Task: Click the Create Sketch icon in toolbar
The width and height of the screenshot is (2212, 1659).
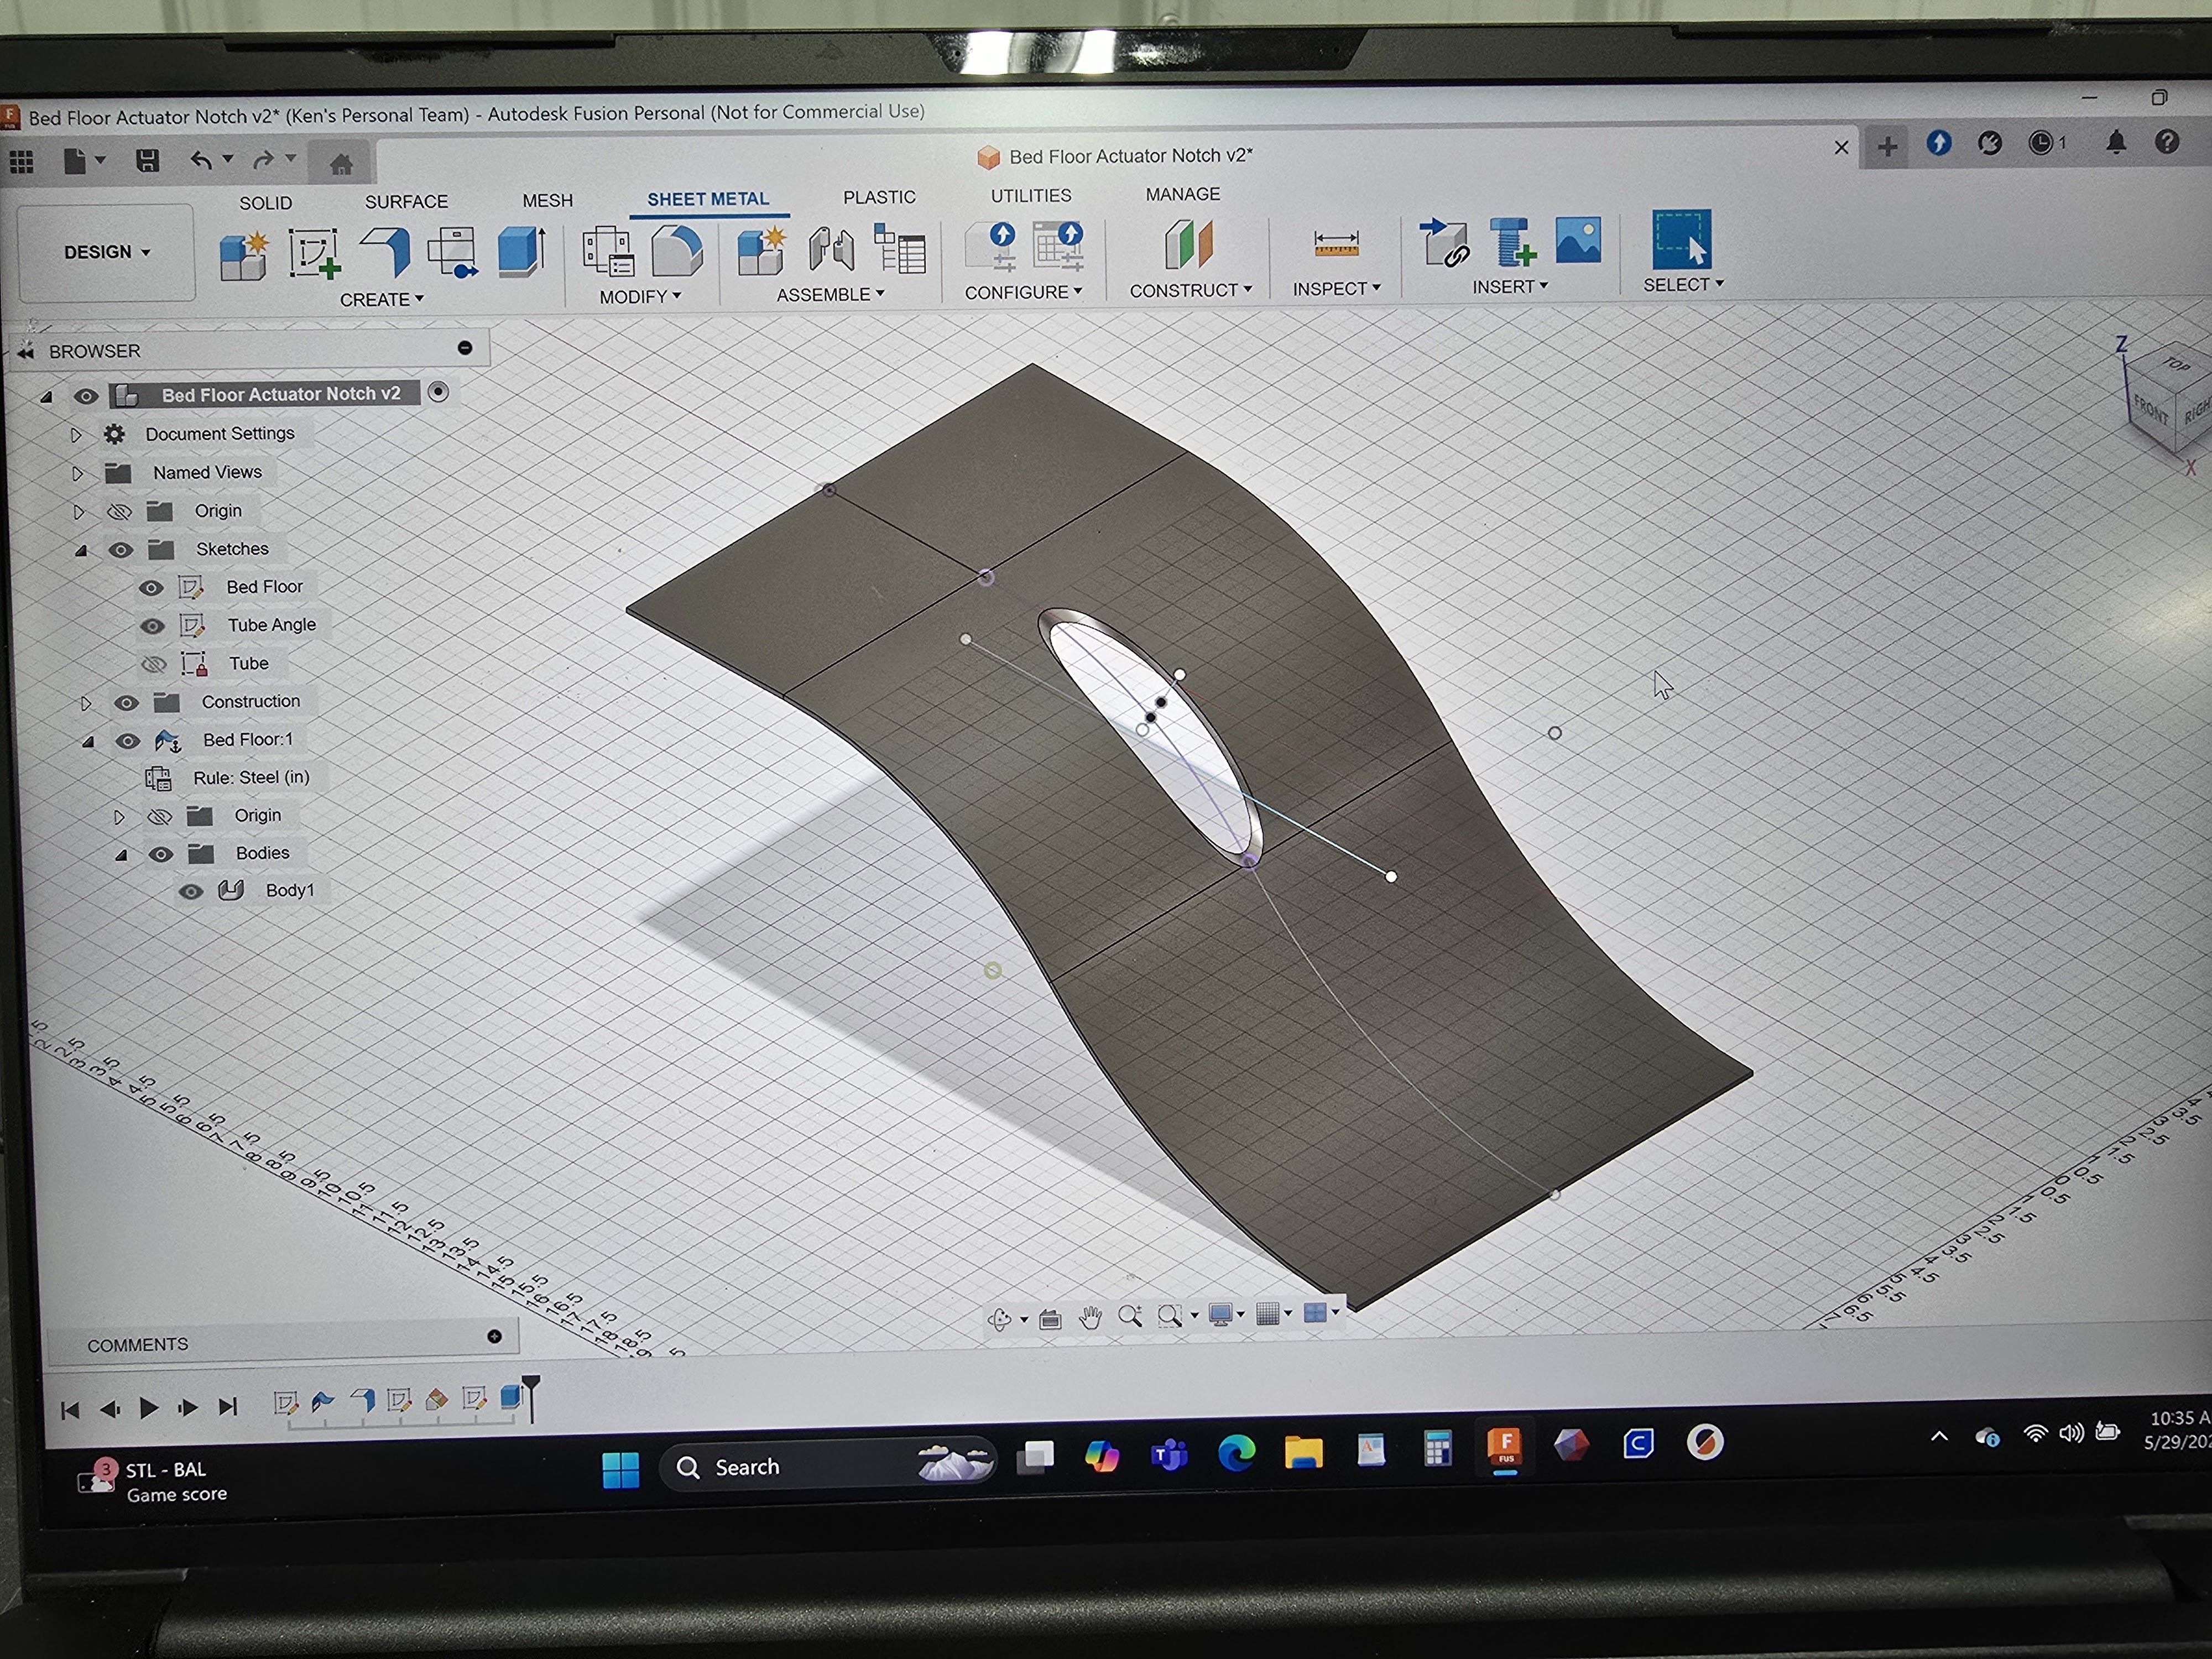Action: 314,252
